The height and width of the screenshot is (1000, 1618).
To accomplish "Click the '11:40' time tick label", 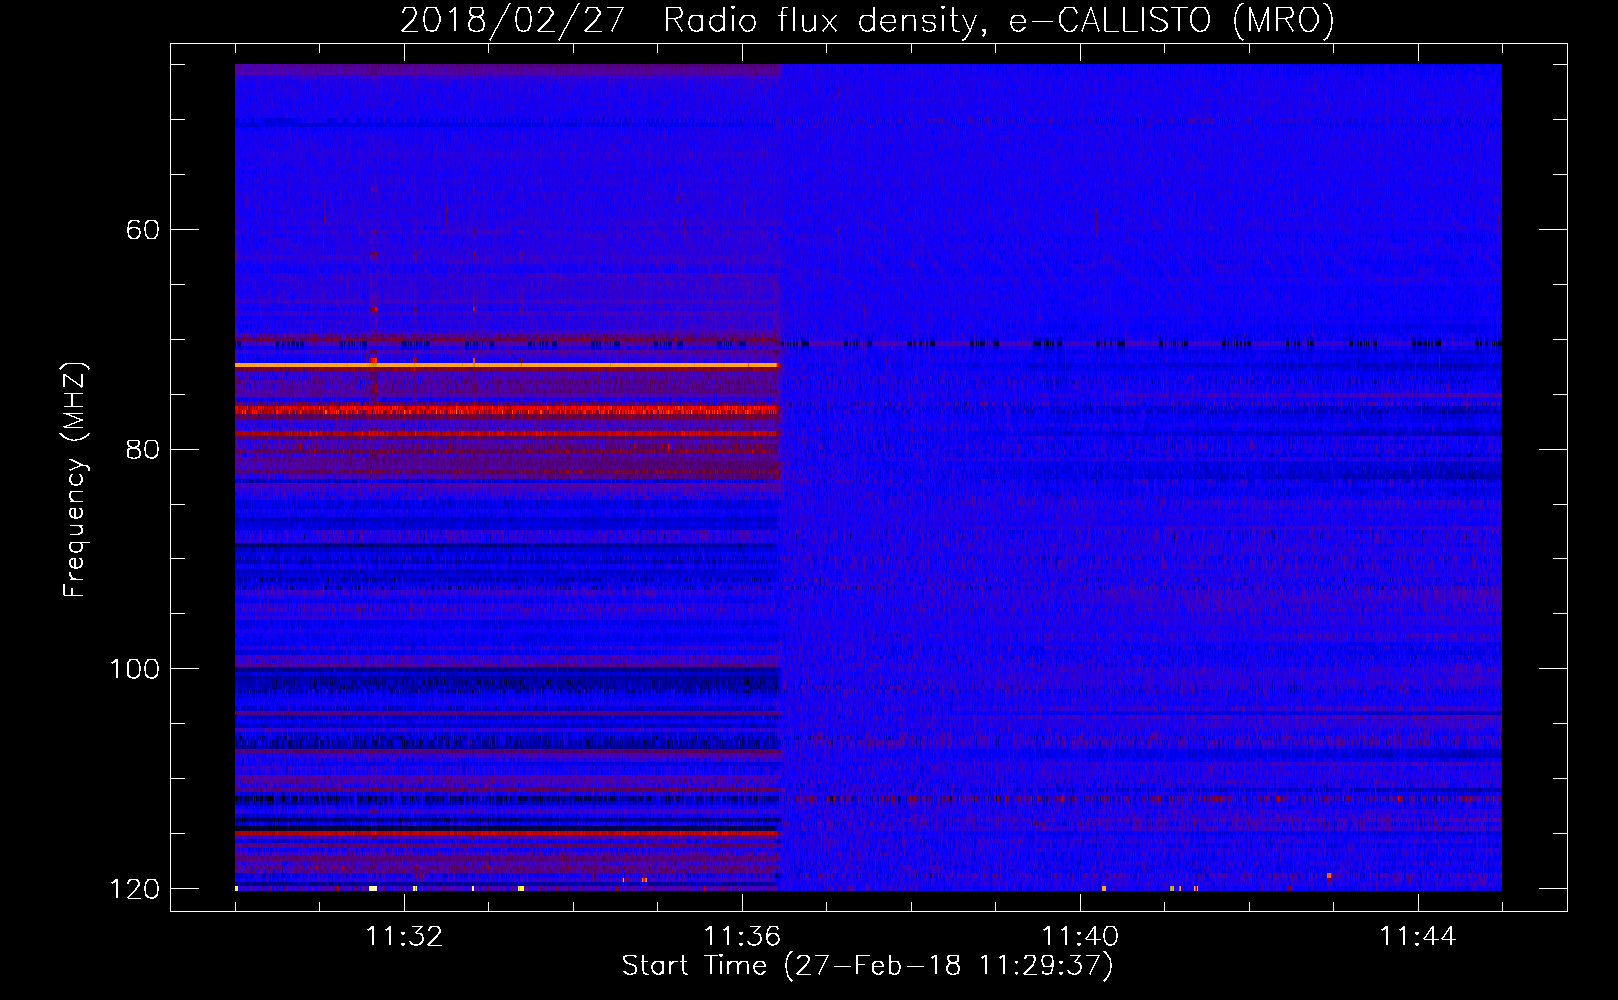I will (1080, 937).
